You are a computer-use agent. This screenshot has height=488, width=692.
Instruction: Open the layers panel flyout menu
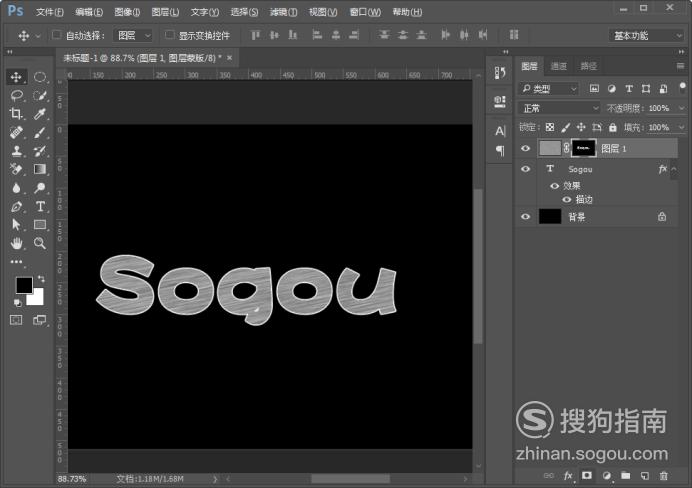point(680,66)
